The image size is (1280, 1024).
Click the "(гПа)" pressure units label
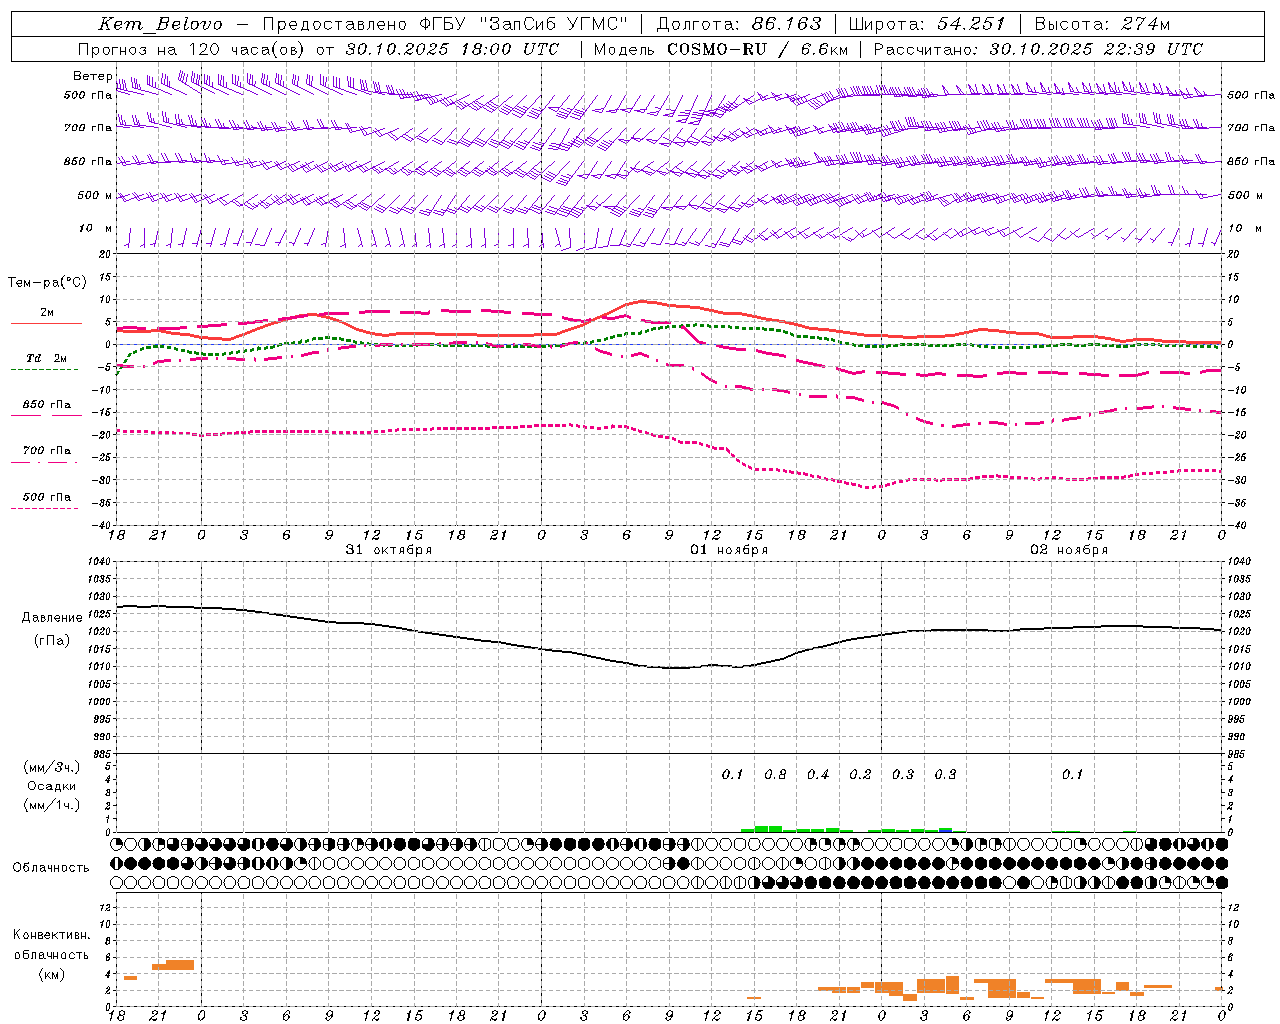coord(51,641)
